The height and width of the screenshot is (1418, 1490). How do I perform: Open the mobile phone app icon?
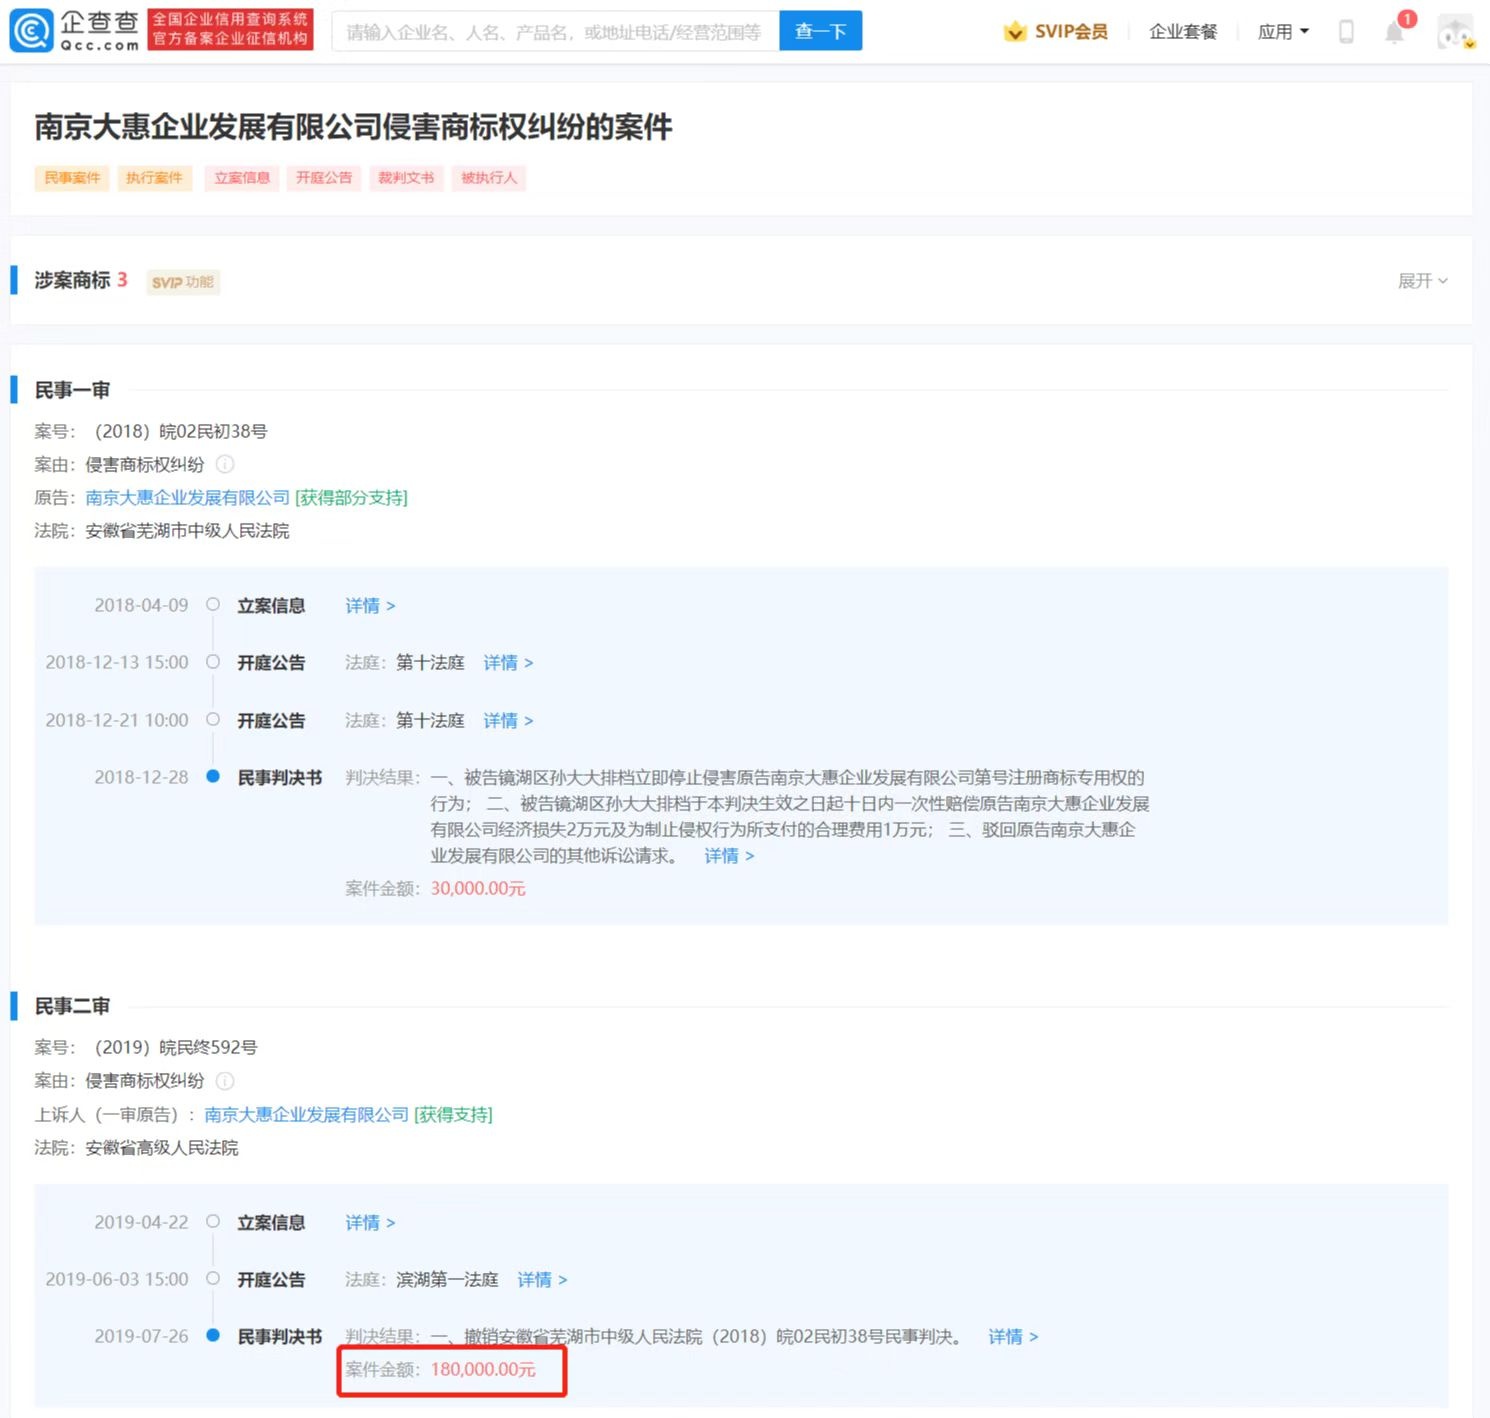coord(1346,32)
